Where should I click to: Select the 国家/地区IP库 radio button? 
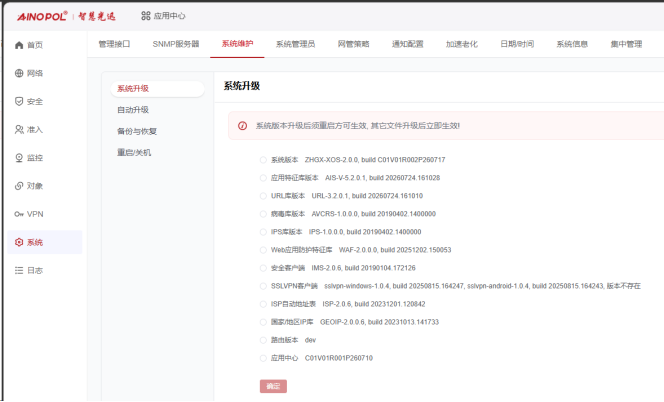coord(263,322)
